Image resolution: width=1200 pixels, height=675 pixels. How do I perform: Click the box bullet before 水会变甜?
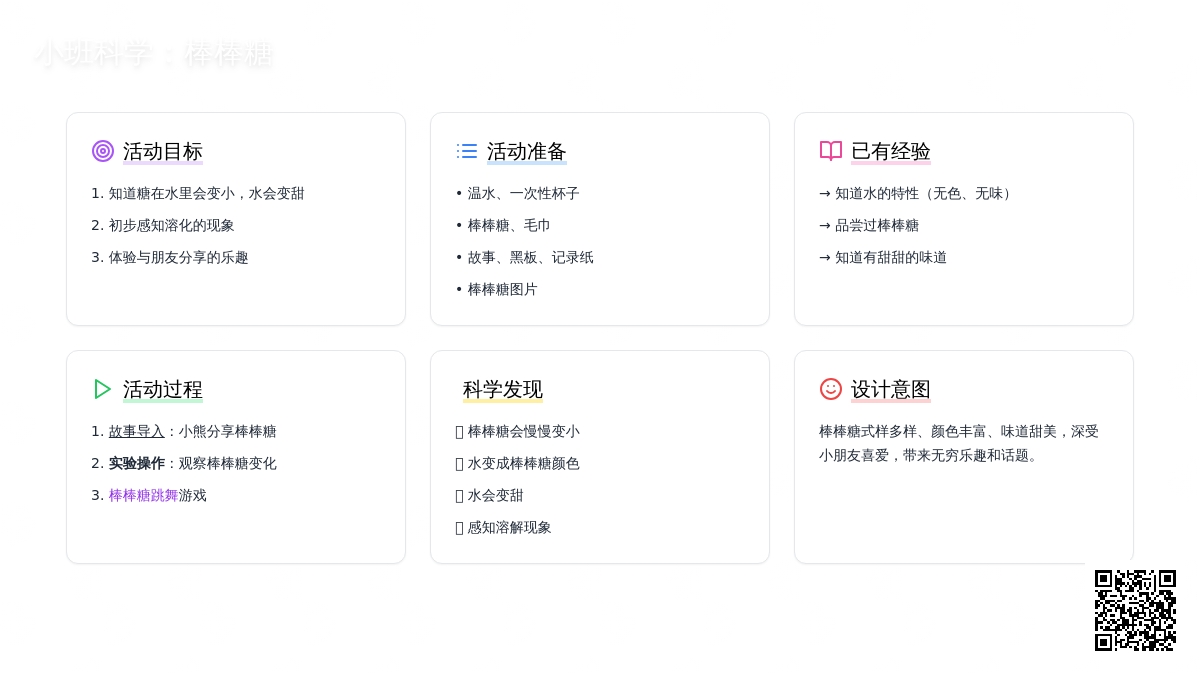(460, 496)
